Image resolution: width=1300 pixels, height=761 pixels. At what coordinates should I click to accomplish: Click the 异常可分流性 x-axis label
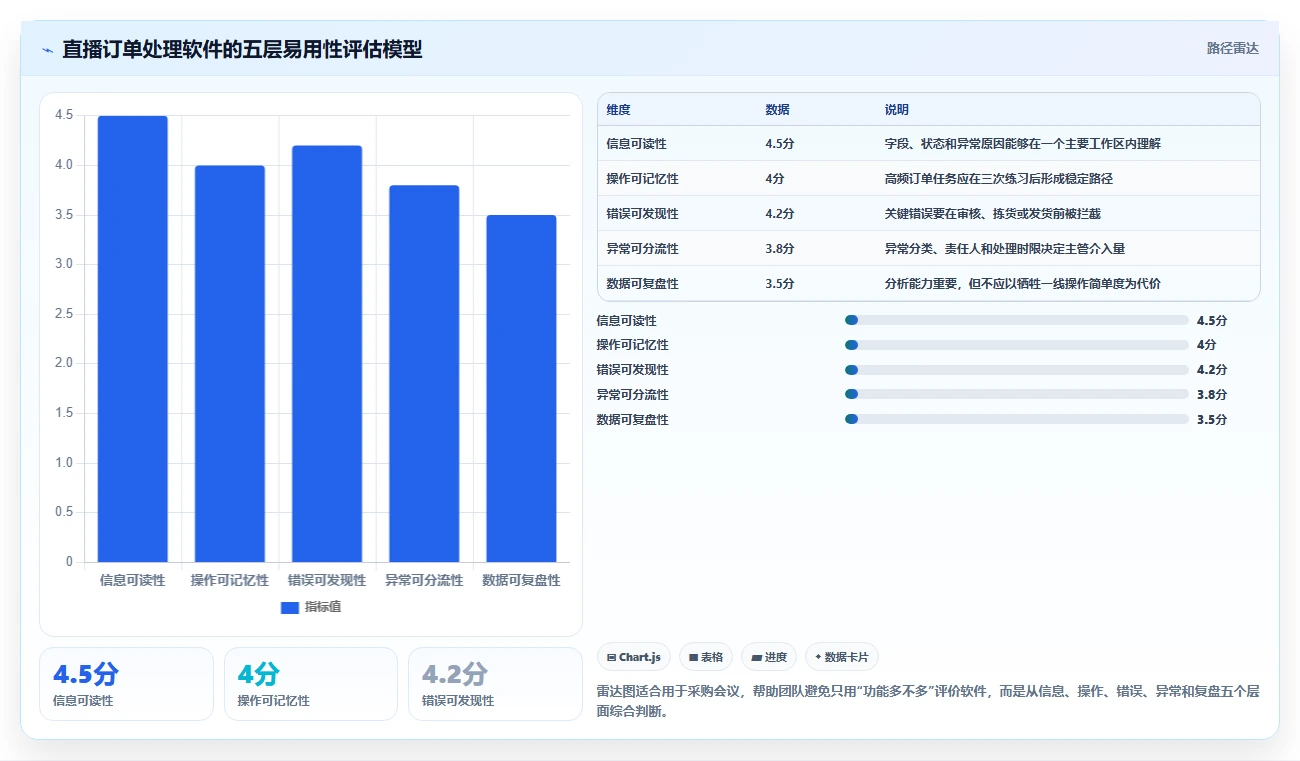(x=424, y=580)
